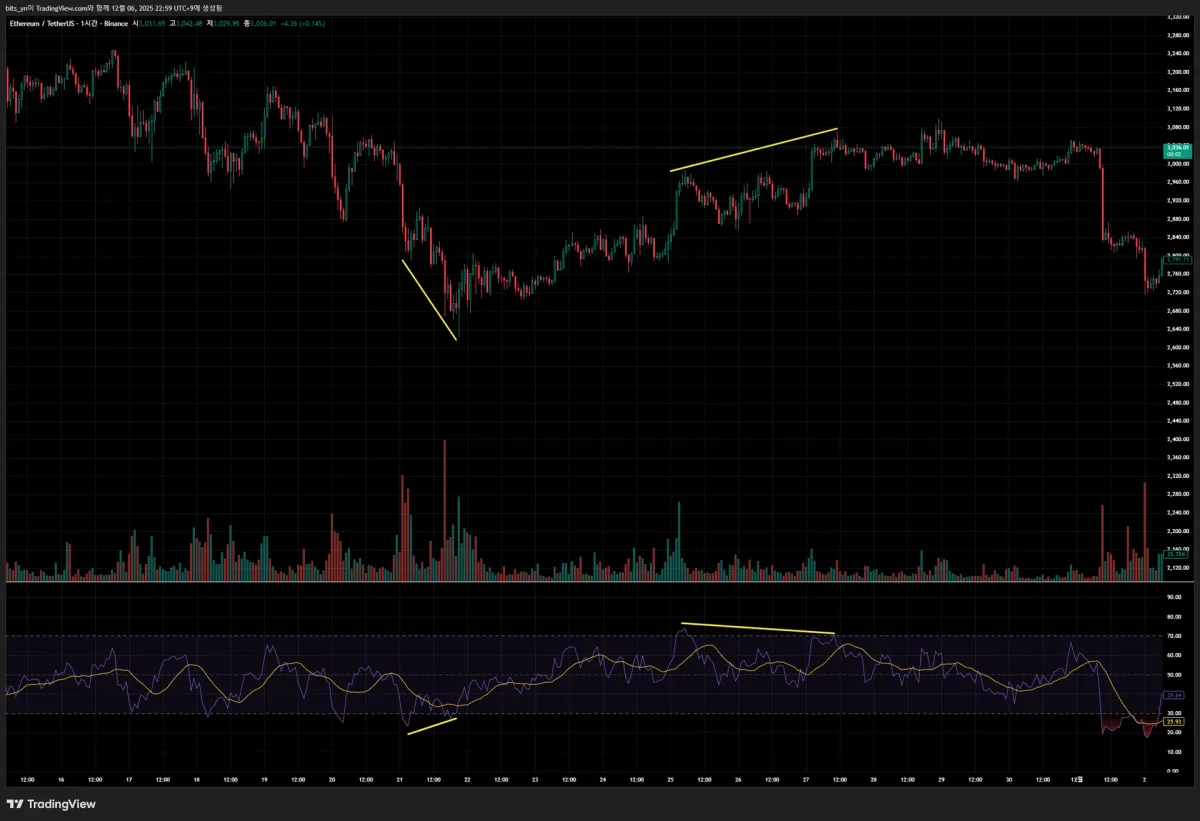Click the date label 16 on the time axis
The height and width of the screenshot is (821, 1200).
[x=61, y=779]
